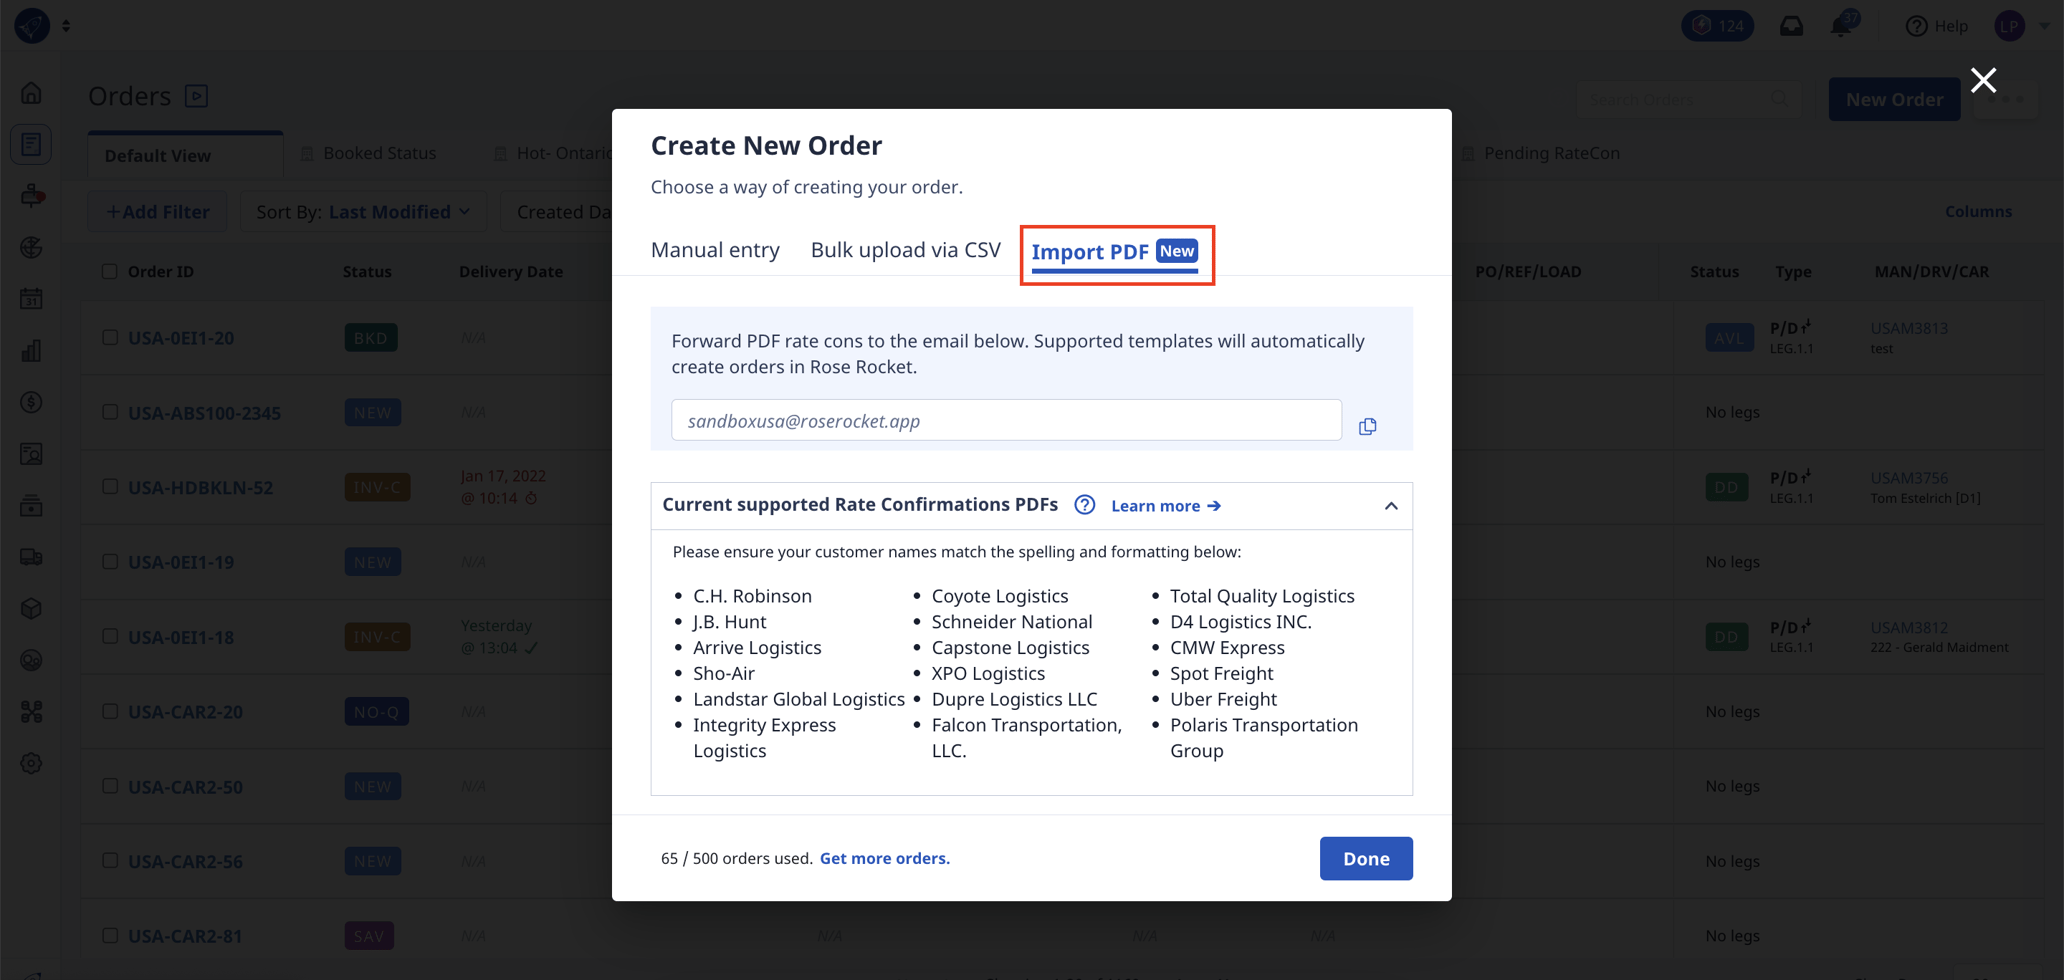Open the settings gear in left sidebar
The width and height of the screenshot is (2064, 980).
[32, 764]
